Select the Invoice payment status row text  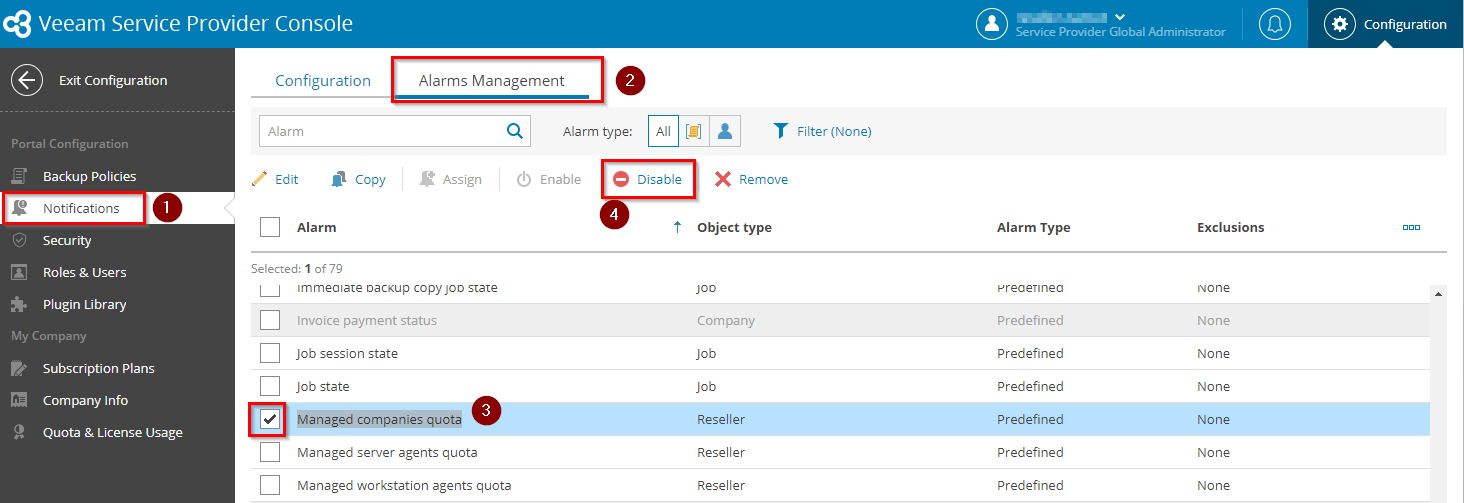click(x=367, y=320)
